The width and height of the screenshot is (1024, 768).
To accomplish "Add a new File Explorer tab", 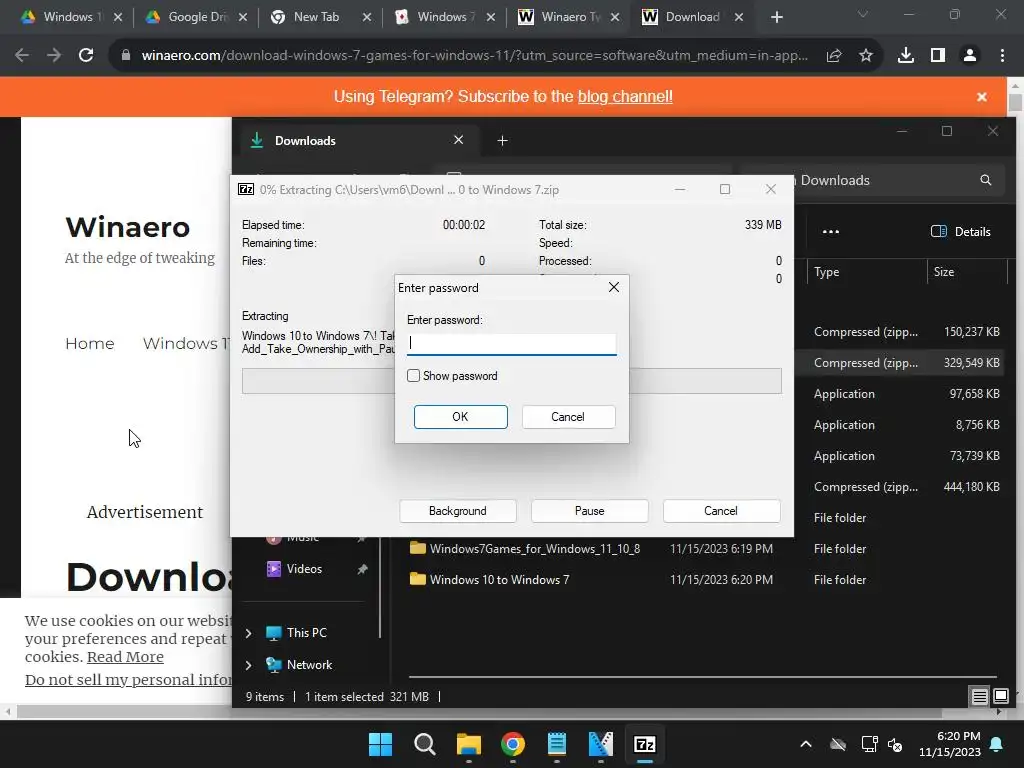I will (502, 140).
